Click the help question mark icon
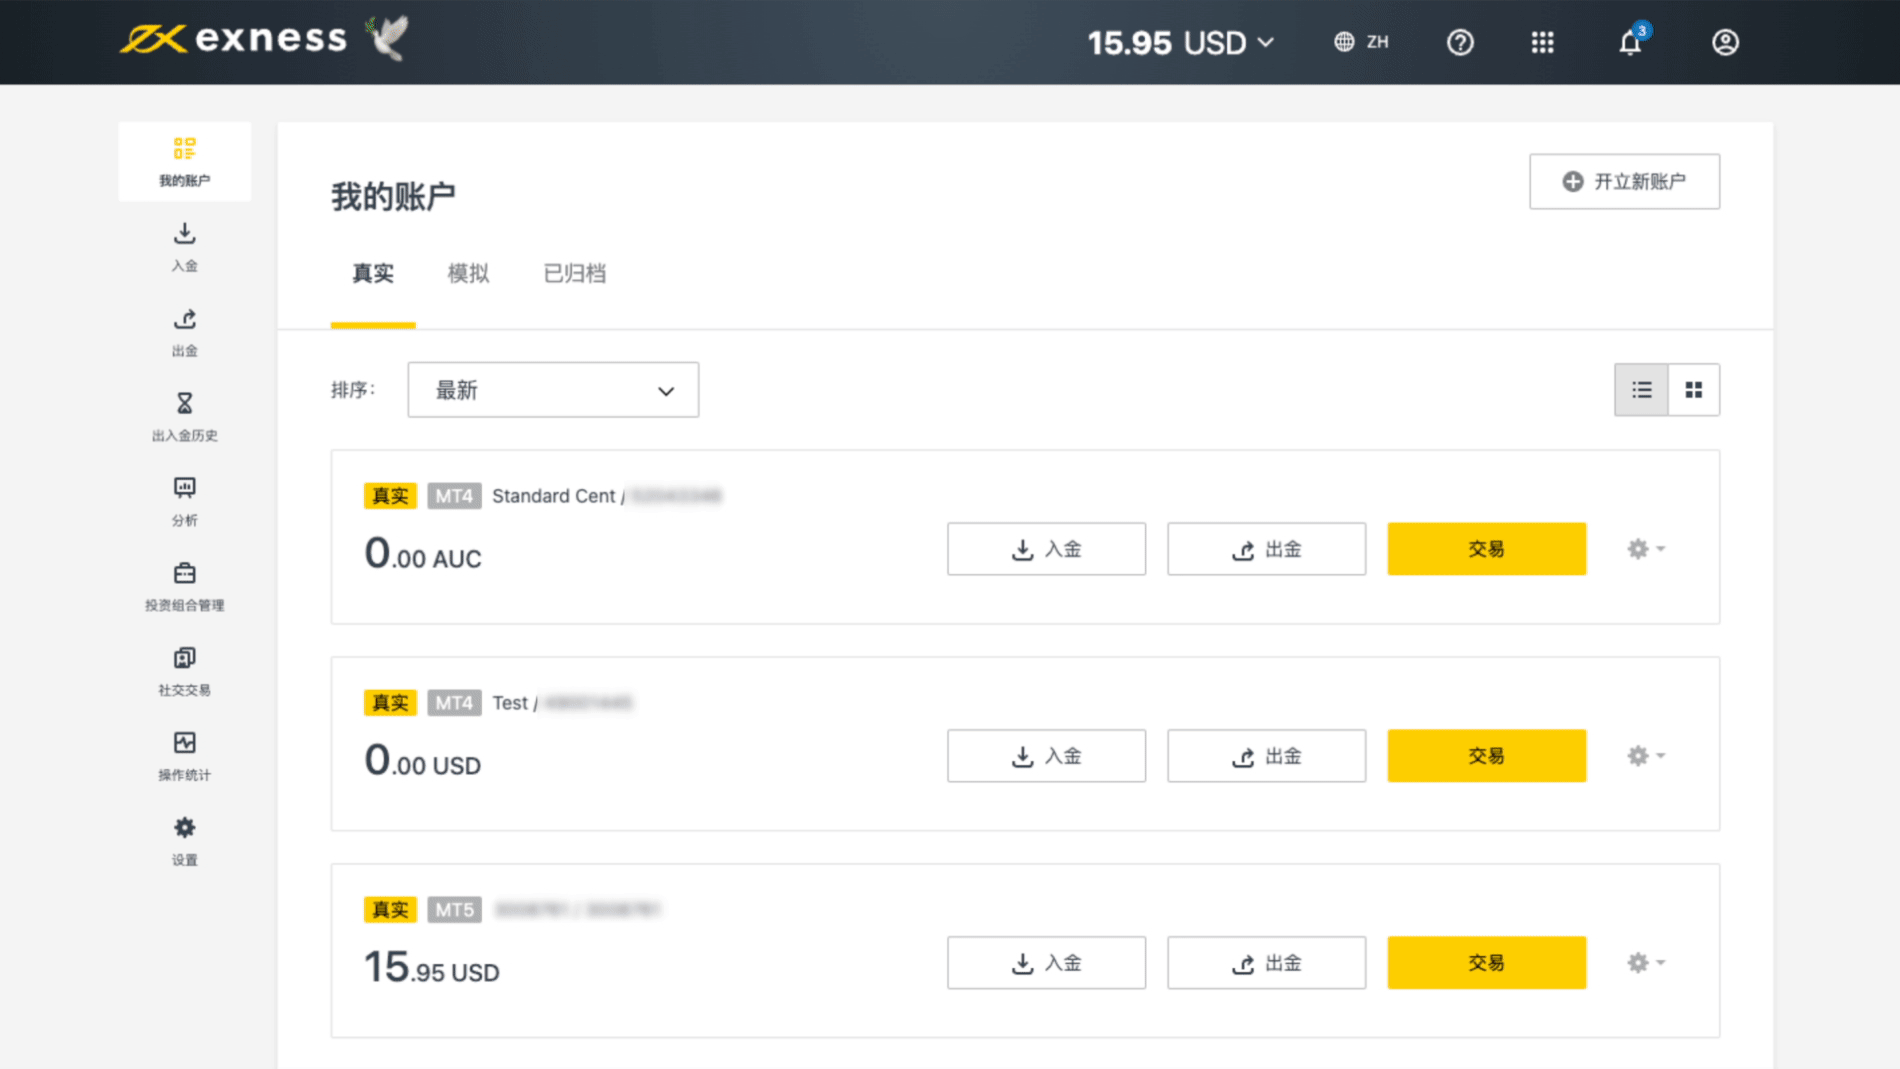 pyautogui.click(x=1460, y=43)
